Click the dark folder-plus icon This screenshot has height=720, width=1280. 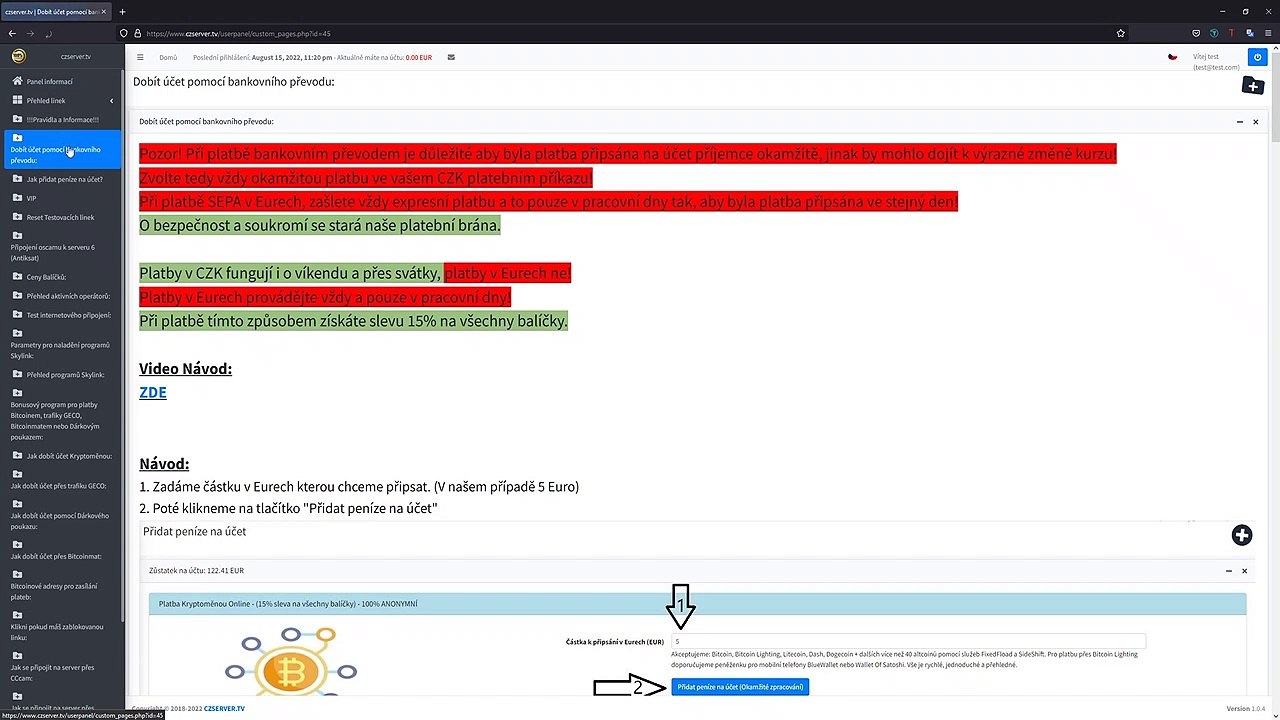point(1252,86)
